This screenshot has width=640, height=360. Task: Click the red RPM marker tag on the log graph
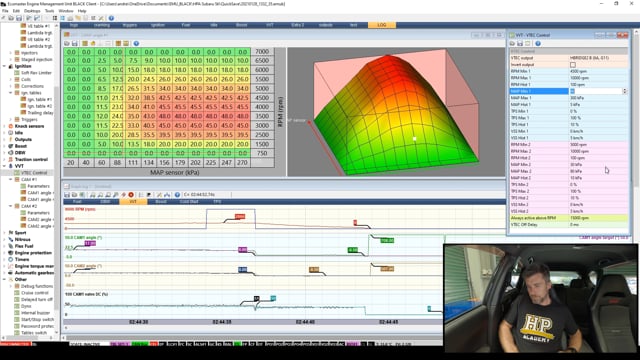tap(240, 216)
